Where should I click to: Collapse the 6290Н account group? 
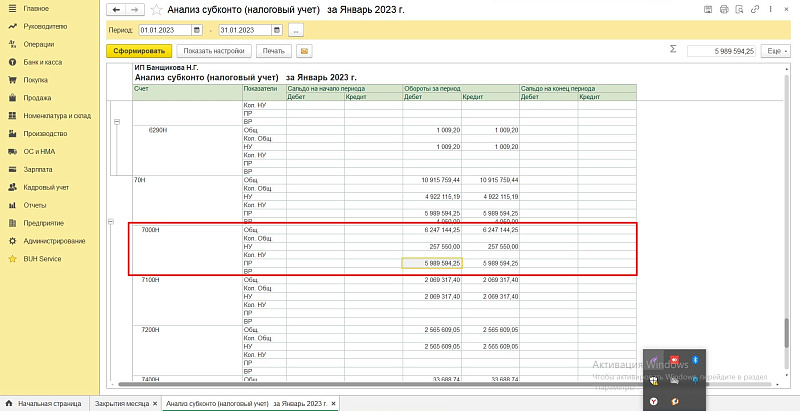[x=116, y=122]
